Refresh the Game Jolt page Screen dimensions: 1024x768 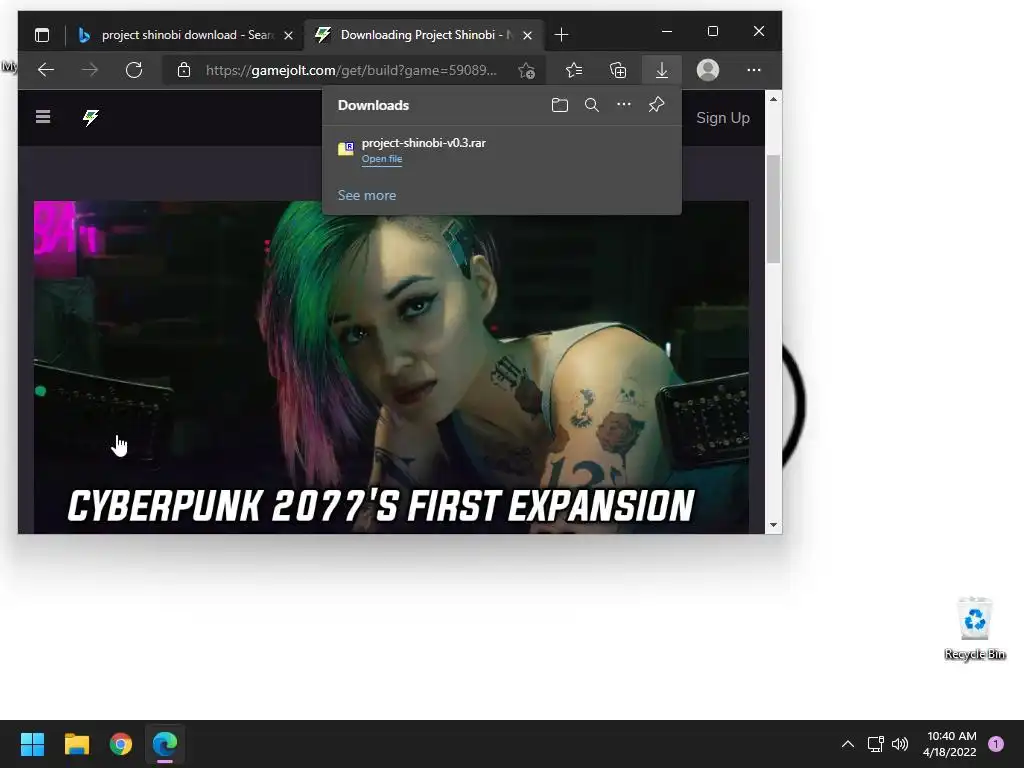pos(134,70)
